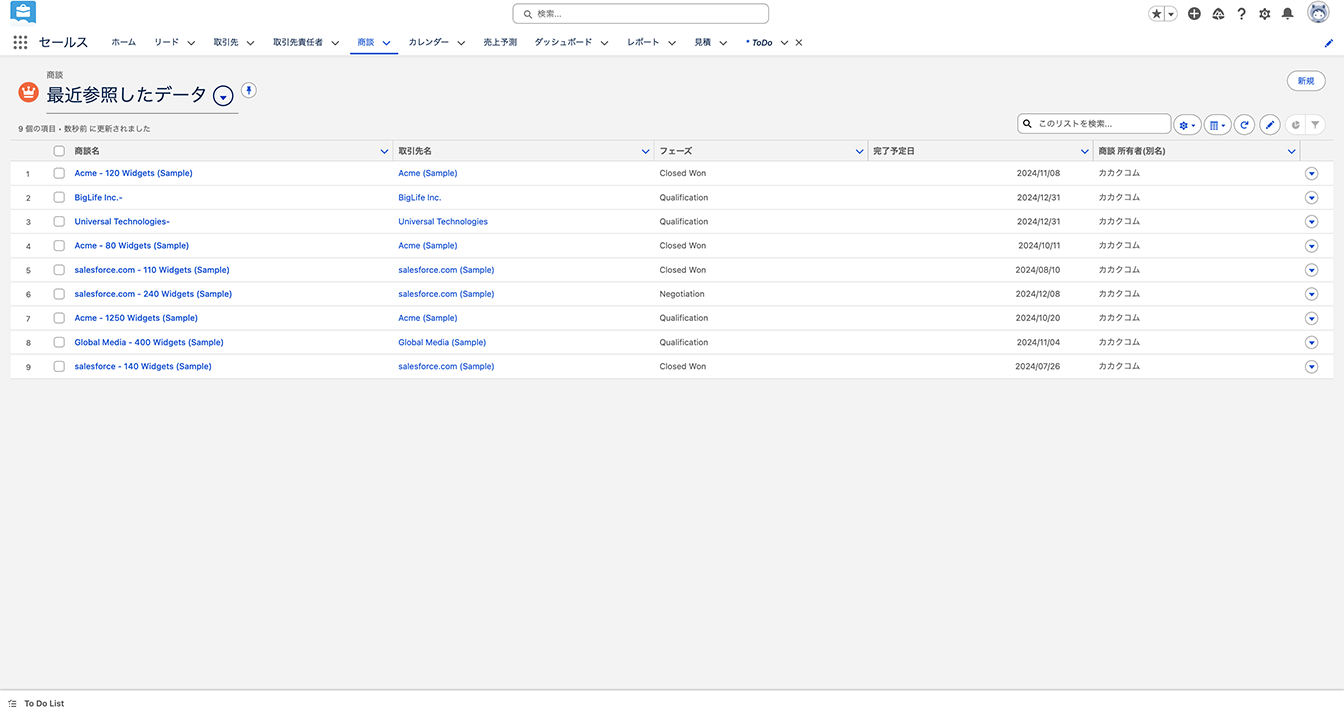This screenshot has width=1344, height=716.
Task: Open the BigLife Inc. account link
Action: point(420,197)
